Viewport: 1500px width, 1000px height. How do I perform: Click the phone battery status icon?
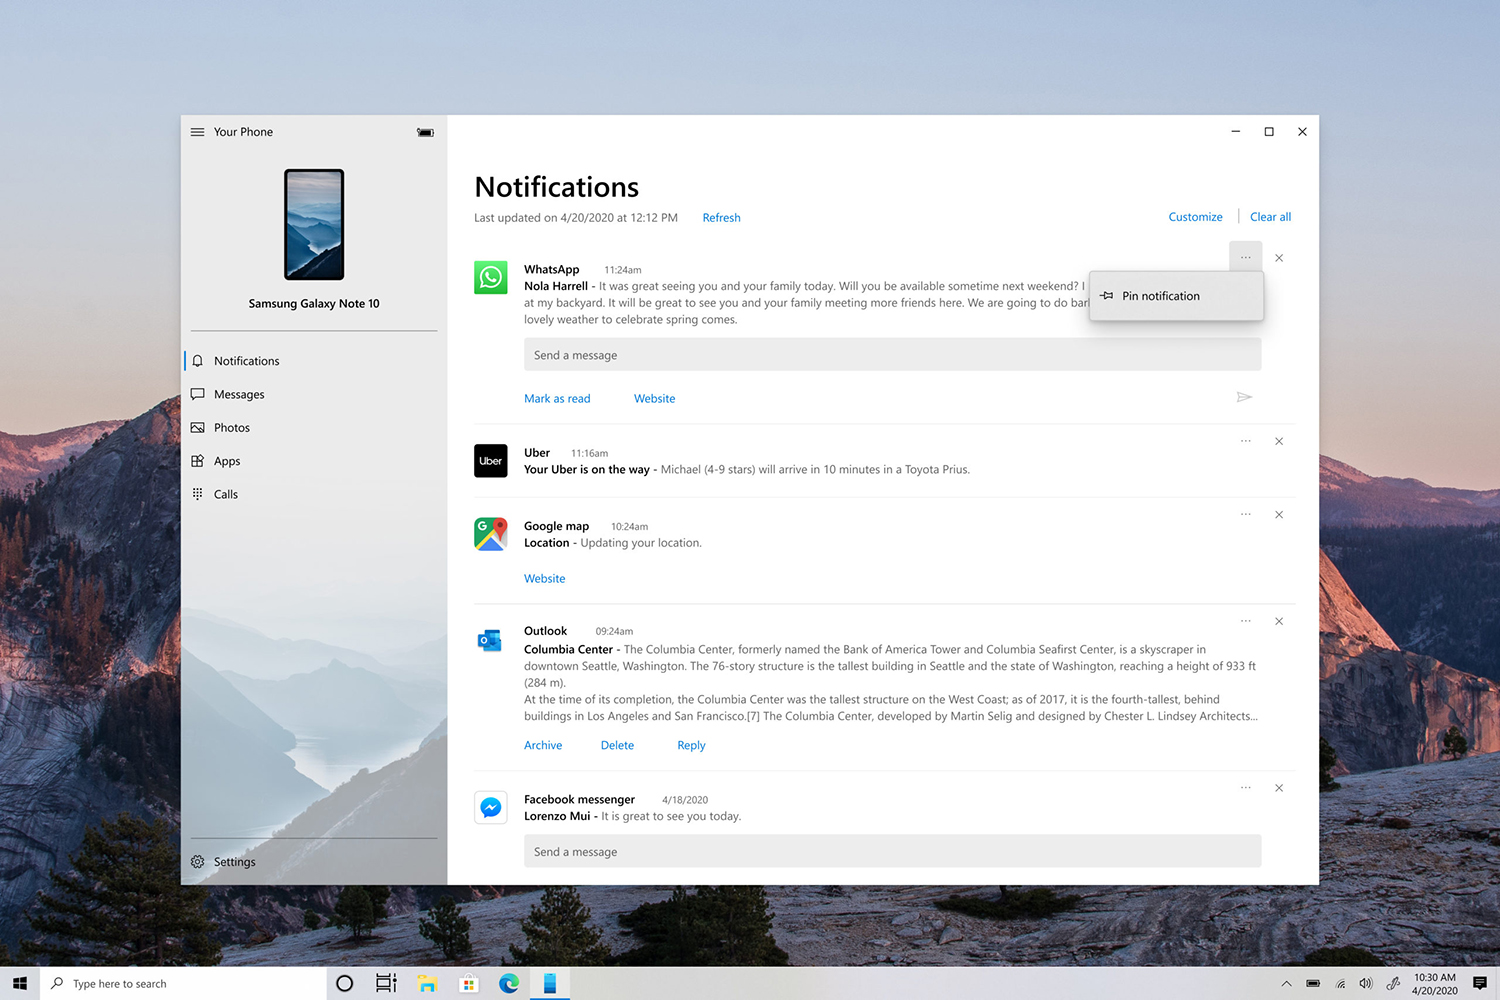[425, 131]
